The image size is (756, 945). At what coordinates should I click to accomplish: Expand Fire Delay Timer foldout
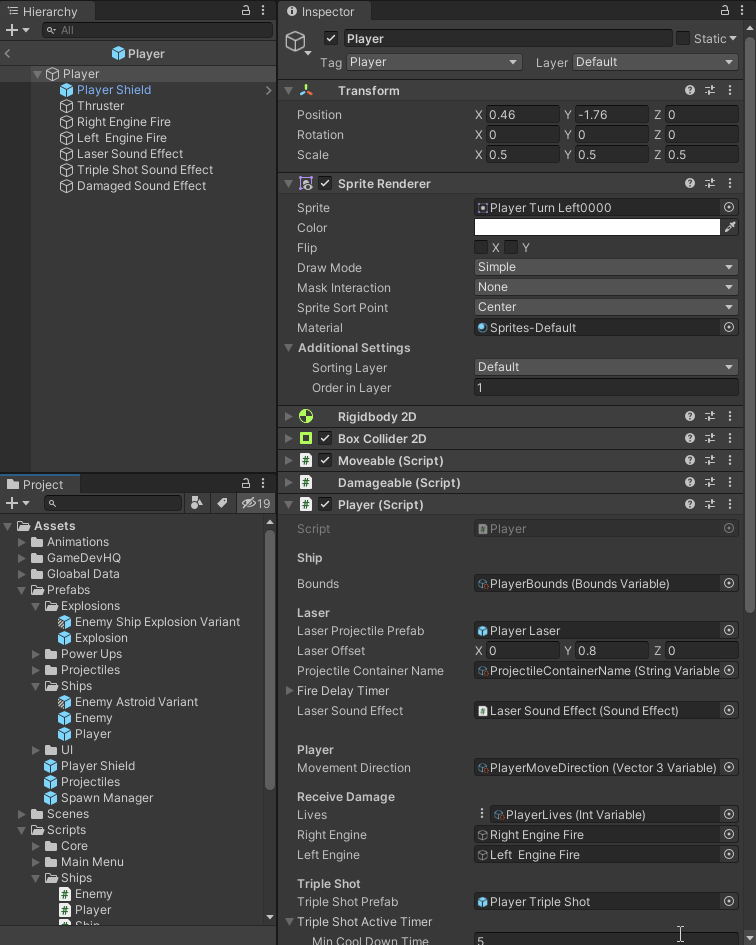point(289,690)
